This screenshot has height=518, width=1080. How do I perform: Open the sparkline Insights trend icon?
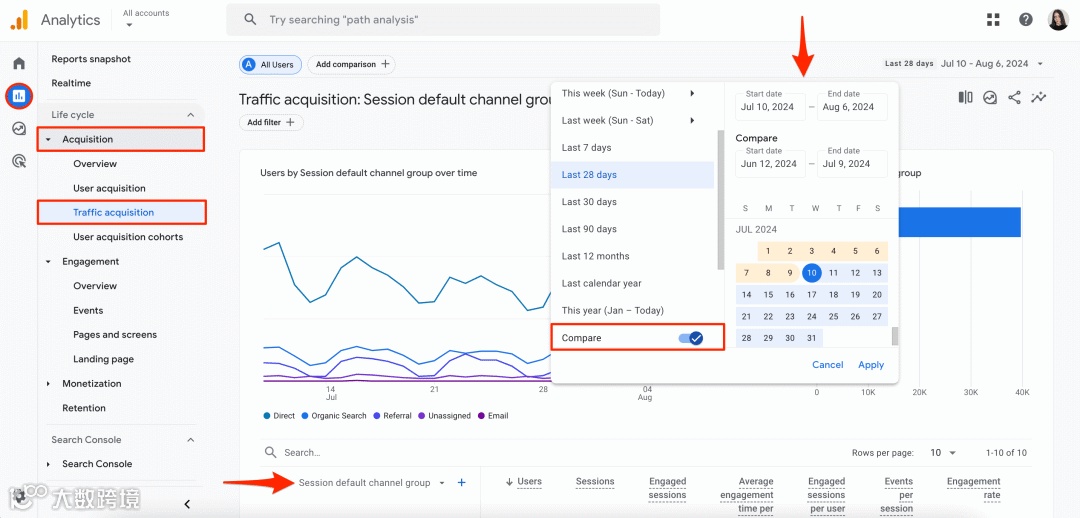(1038, 98)
